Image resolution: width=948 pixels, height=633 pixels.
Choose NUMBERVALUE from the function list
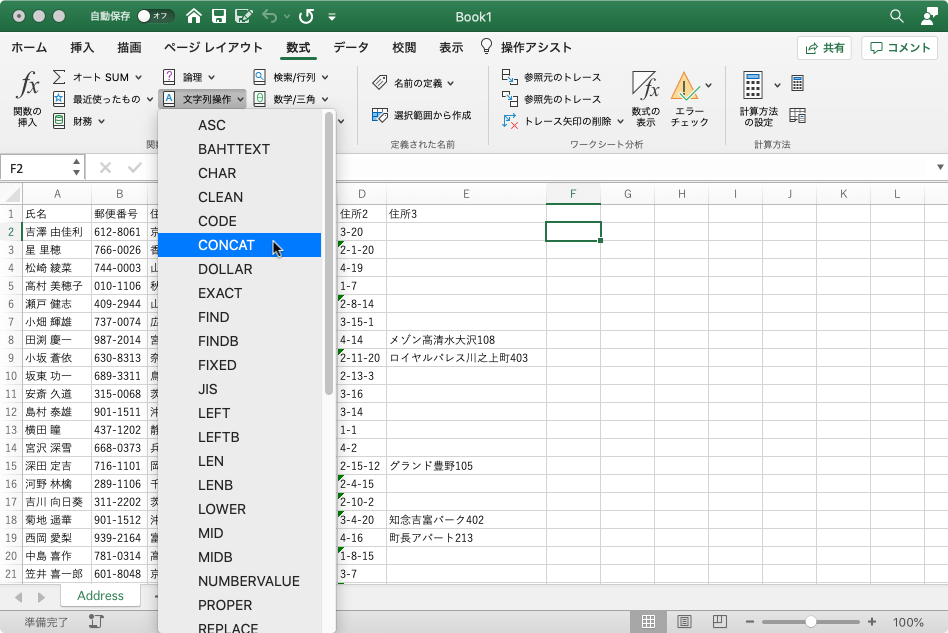coord(239,581)
